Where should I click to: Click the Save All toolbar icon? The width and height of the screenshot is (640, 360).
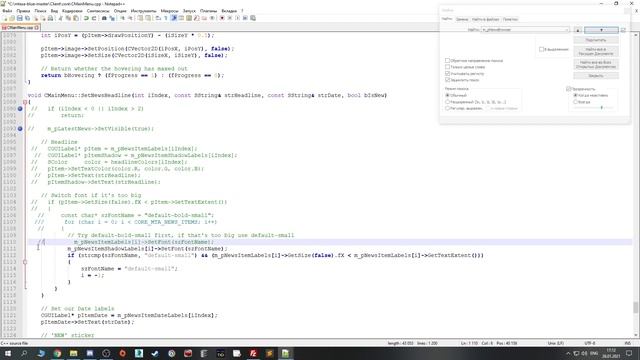click(x=27, y=18)
